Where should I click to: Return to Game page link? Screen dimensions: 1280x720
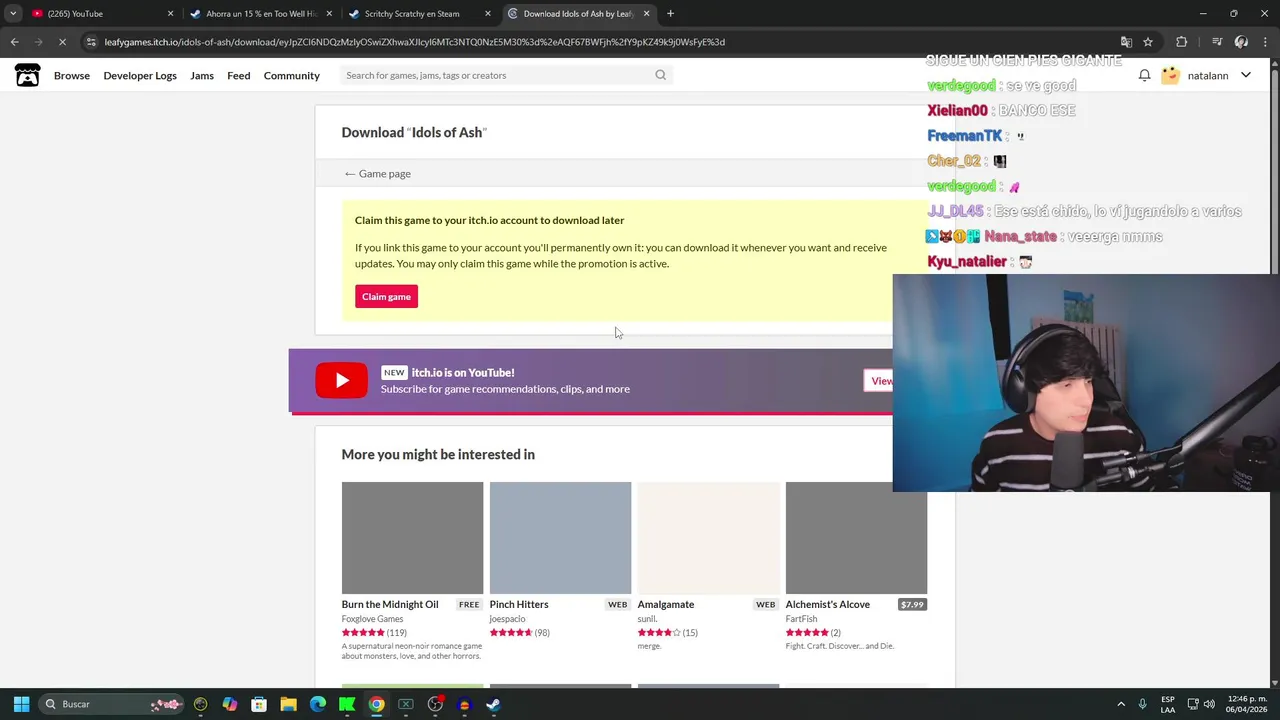(377, 174)
